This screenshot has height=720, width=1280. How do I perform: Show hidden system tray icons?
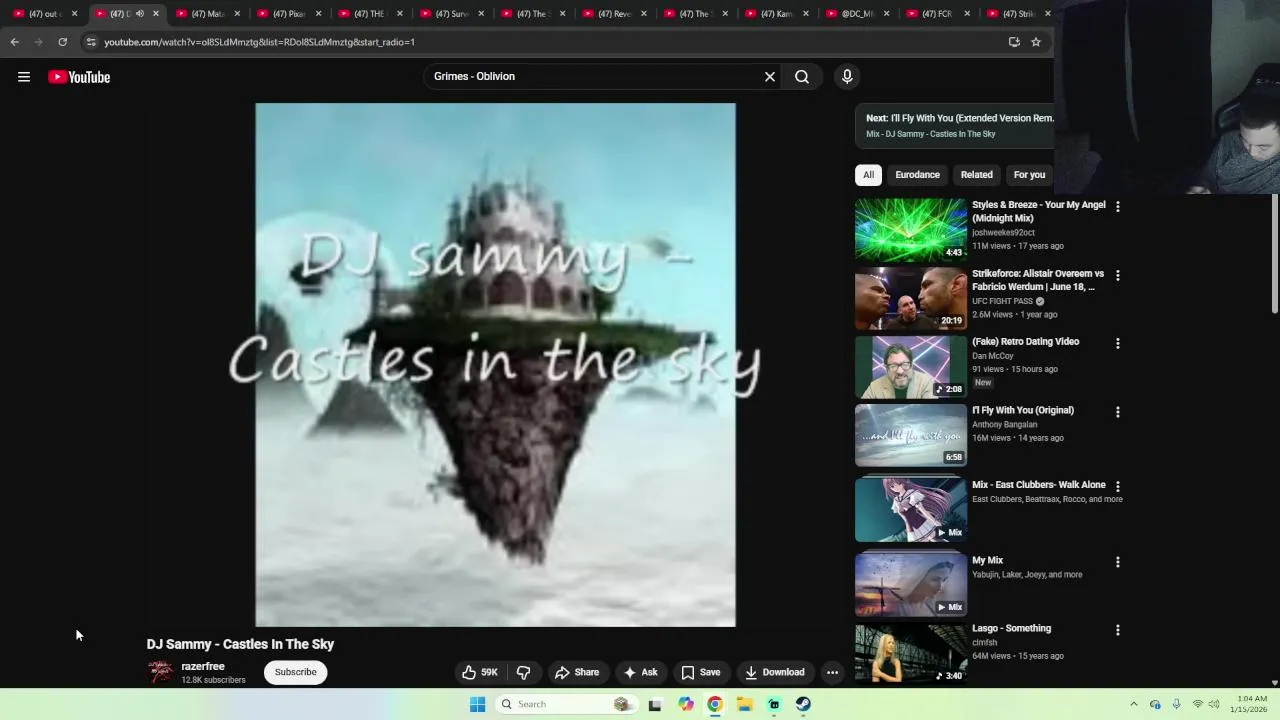pyautogui.click(x=1134, y=704)
